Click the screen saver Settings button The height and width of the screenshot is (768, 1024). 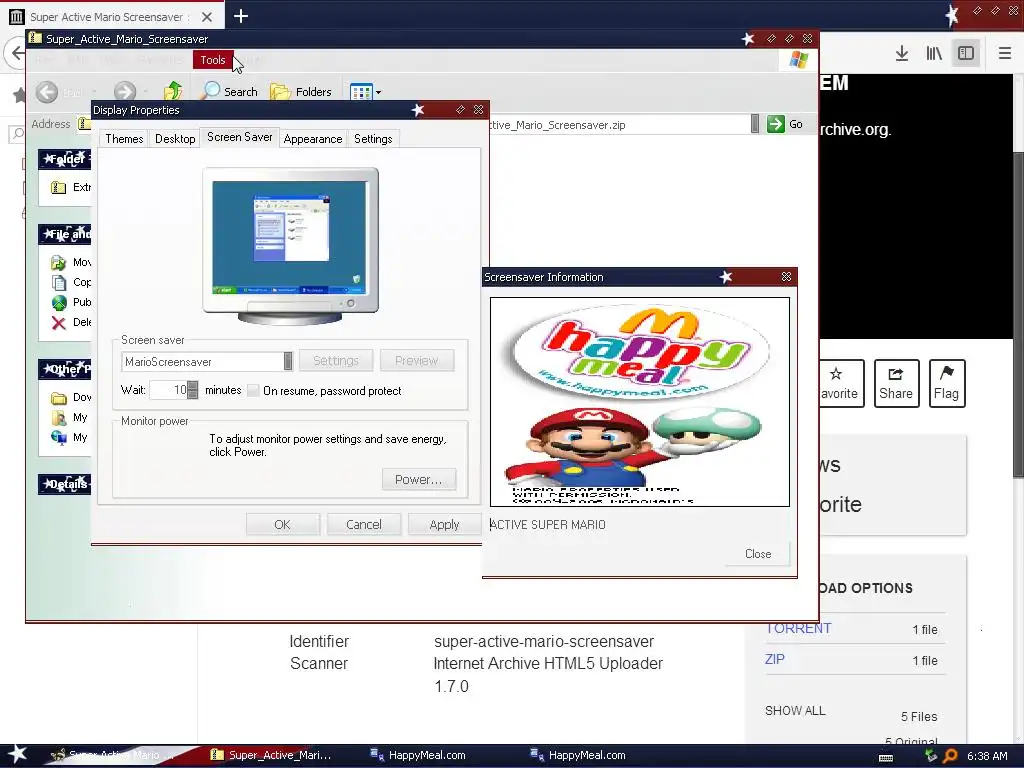[x=336, y=360]
